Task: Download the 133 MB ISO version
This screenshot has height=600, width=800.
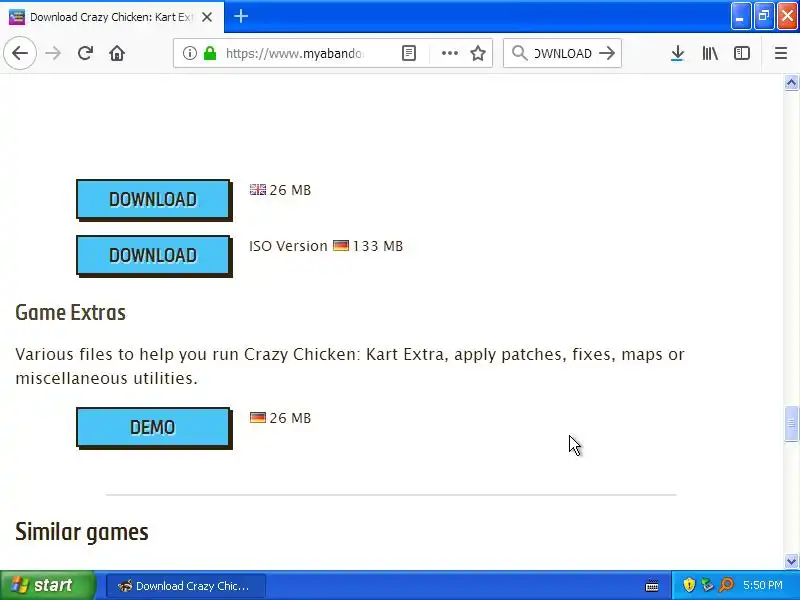Action: (x=153, y=255)
